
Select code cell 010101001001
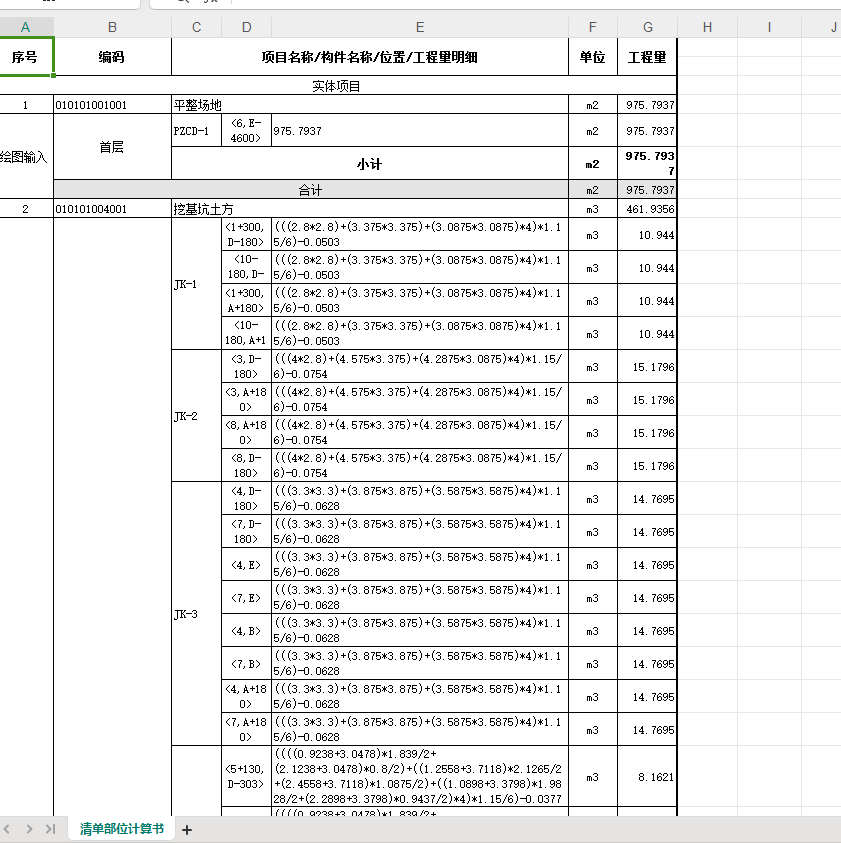point(112,105)
